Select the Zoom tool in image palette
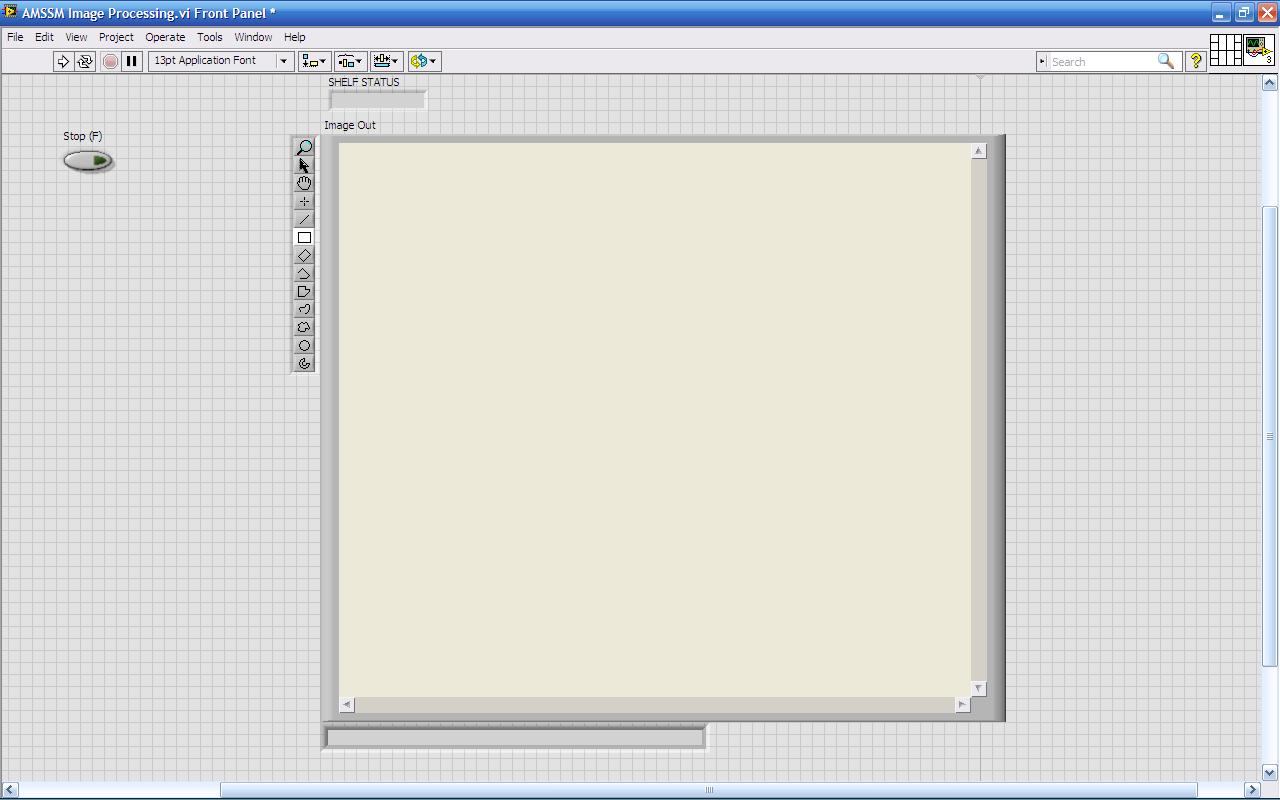1280x800 pixels. 304,147
